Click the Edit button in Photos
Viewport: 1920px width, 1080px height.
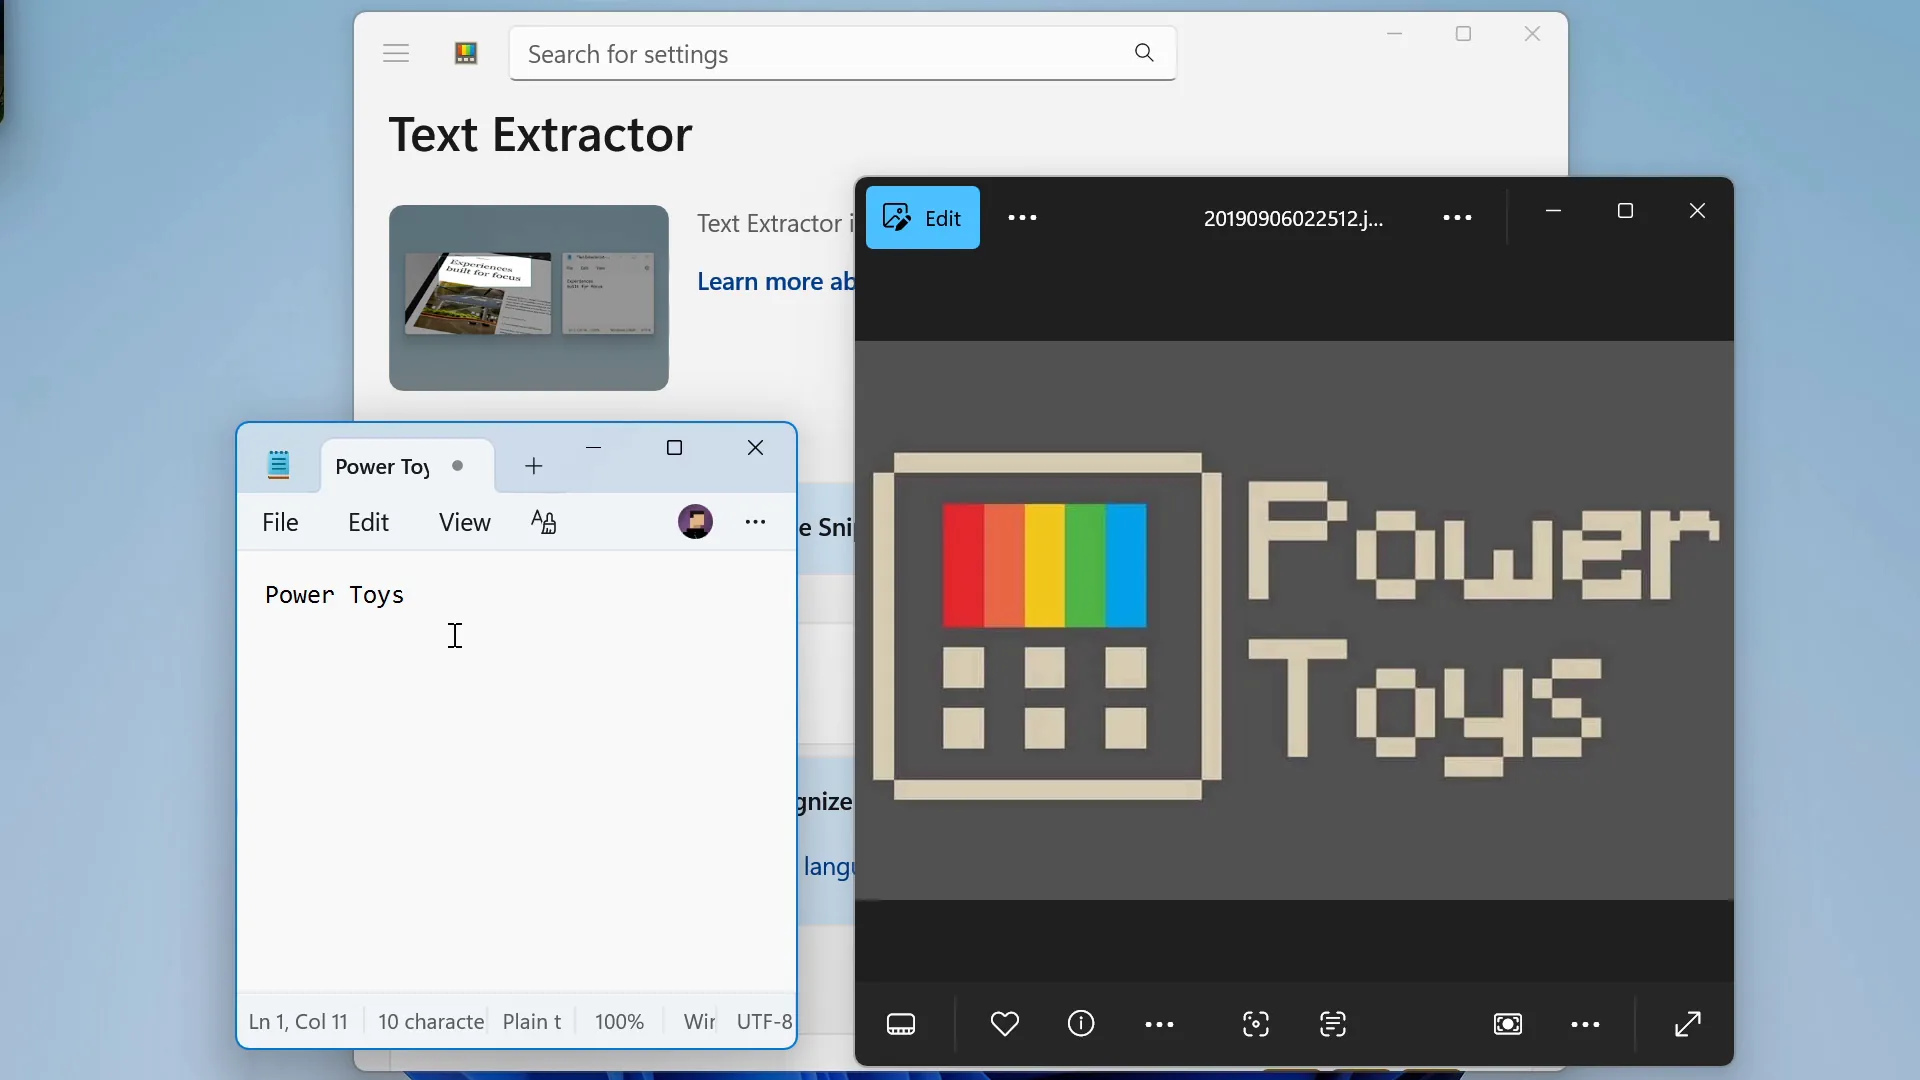923,217
